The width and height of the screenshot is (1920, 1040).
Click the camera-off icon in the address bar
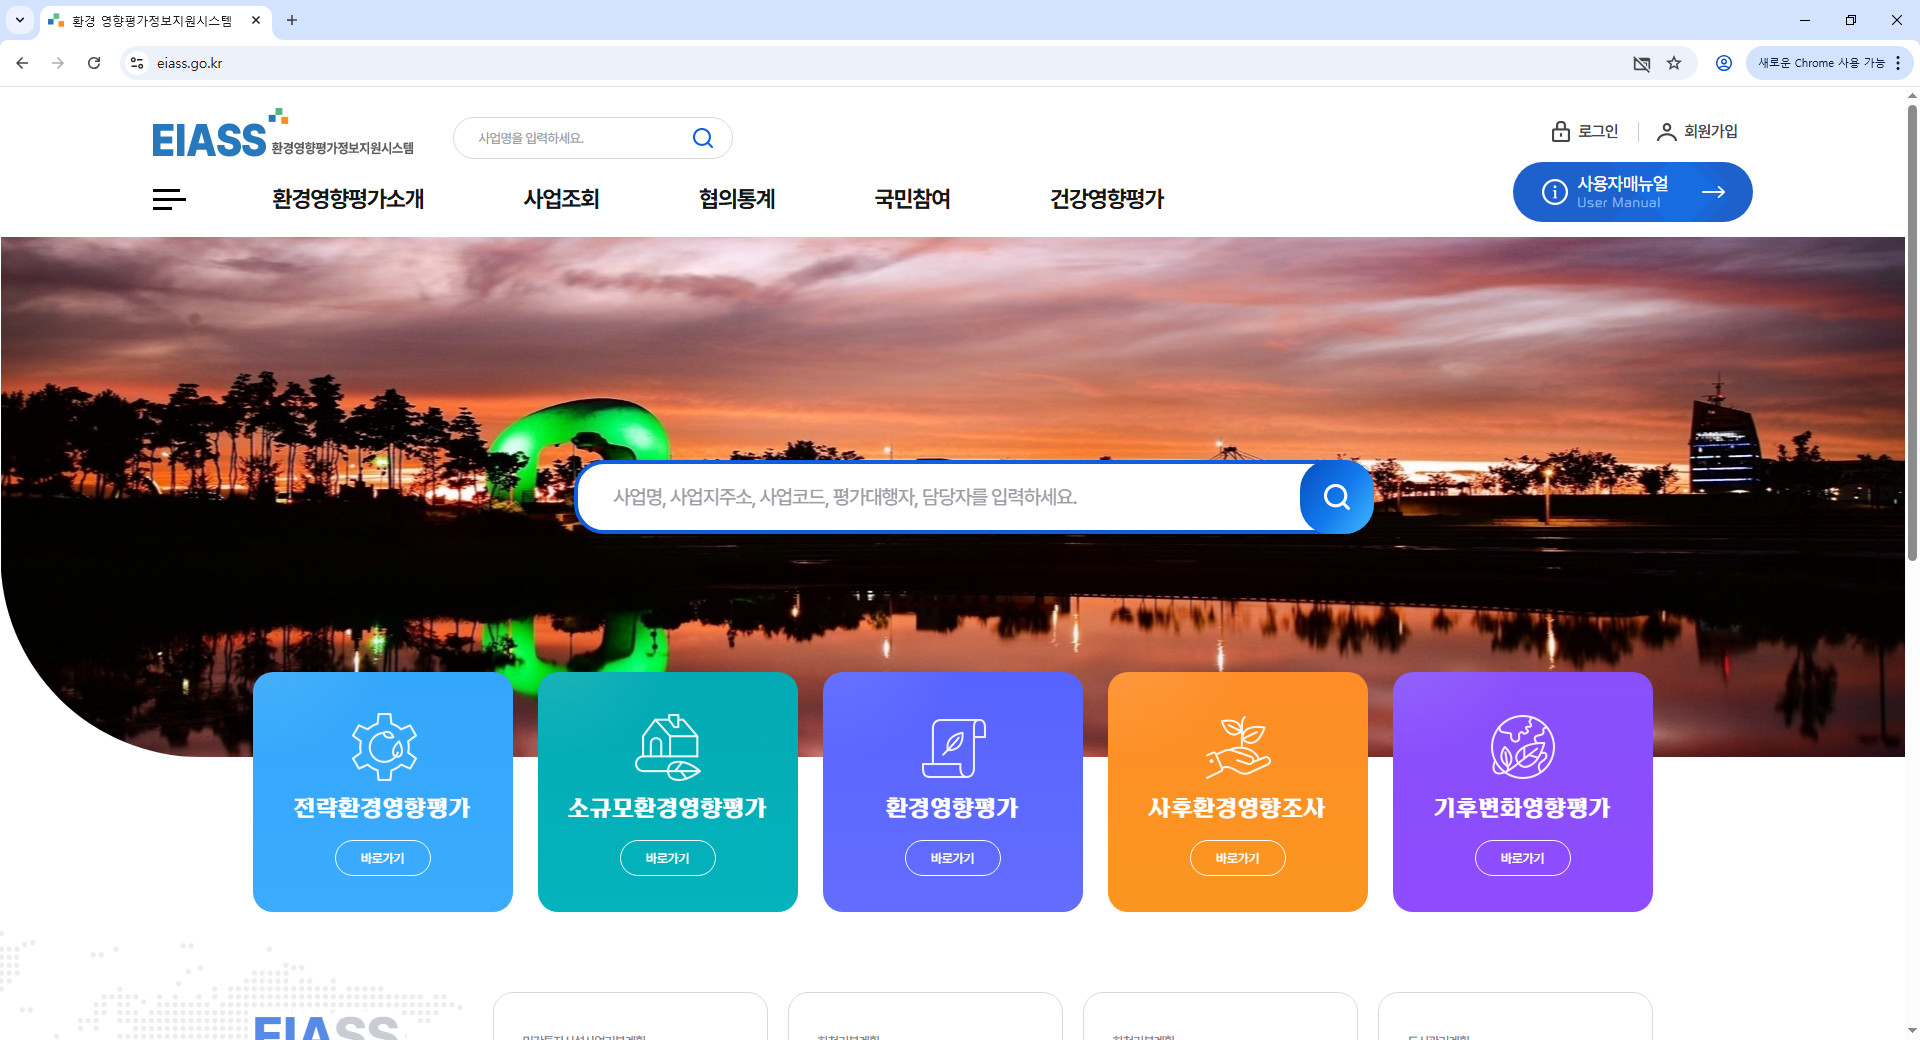click(x=1642, y=63)
